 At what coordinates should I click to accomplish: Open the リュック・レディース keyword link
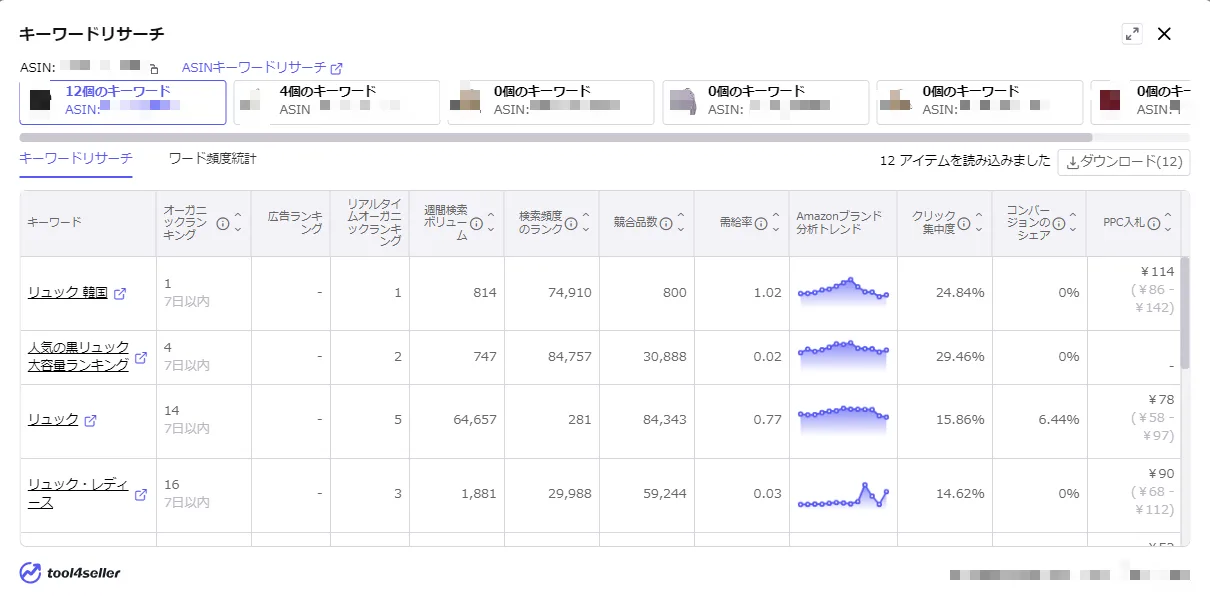click(78, 494)
